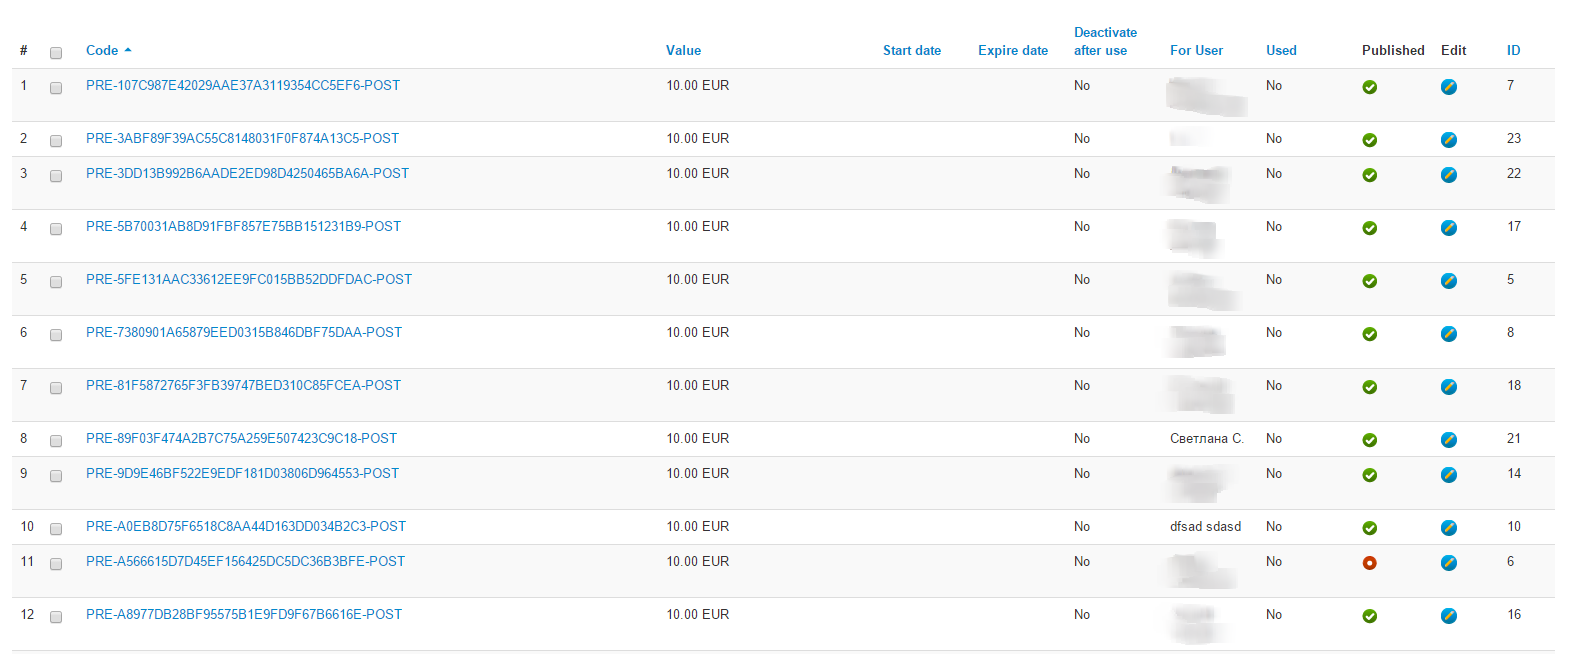Toggle published checkmark for coupon ID 5

click(1369, 281)
